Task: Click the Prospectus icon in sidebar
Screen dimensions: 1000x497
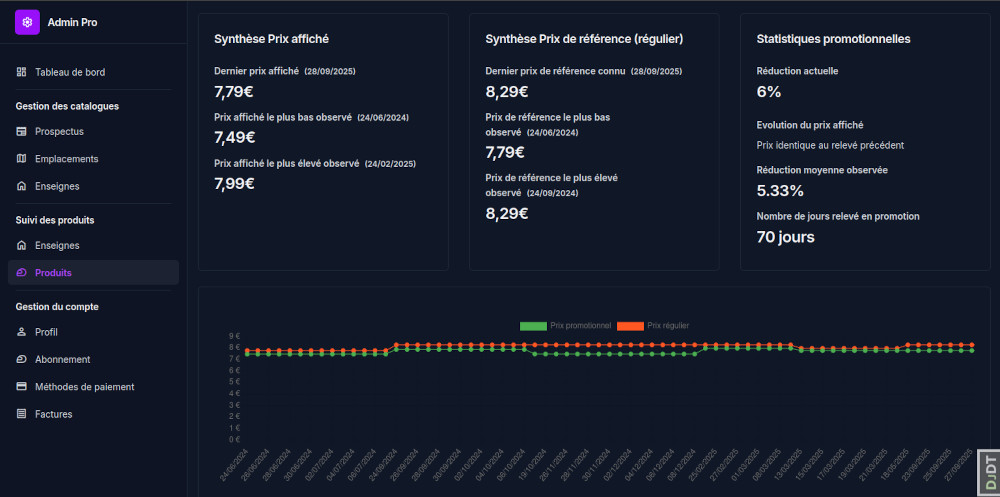Action: click(x=22, y=131)
